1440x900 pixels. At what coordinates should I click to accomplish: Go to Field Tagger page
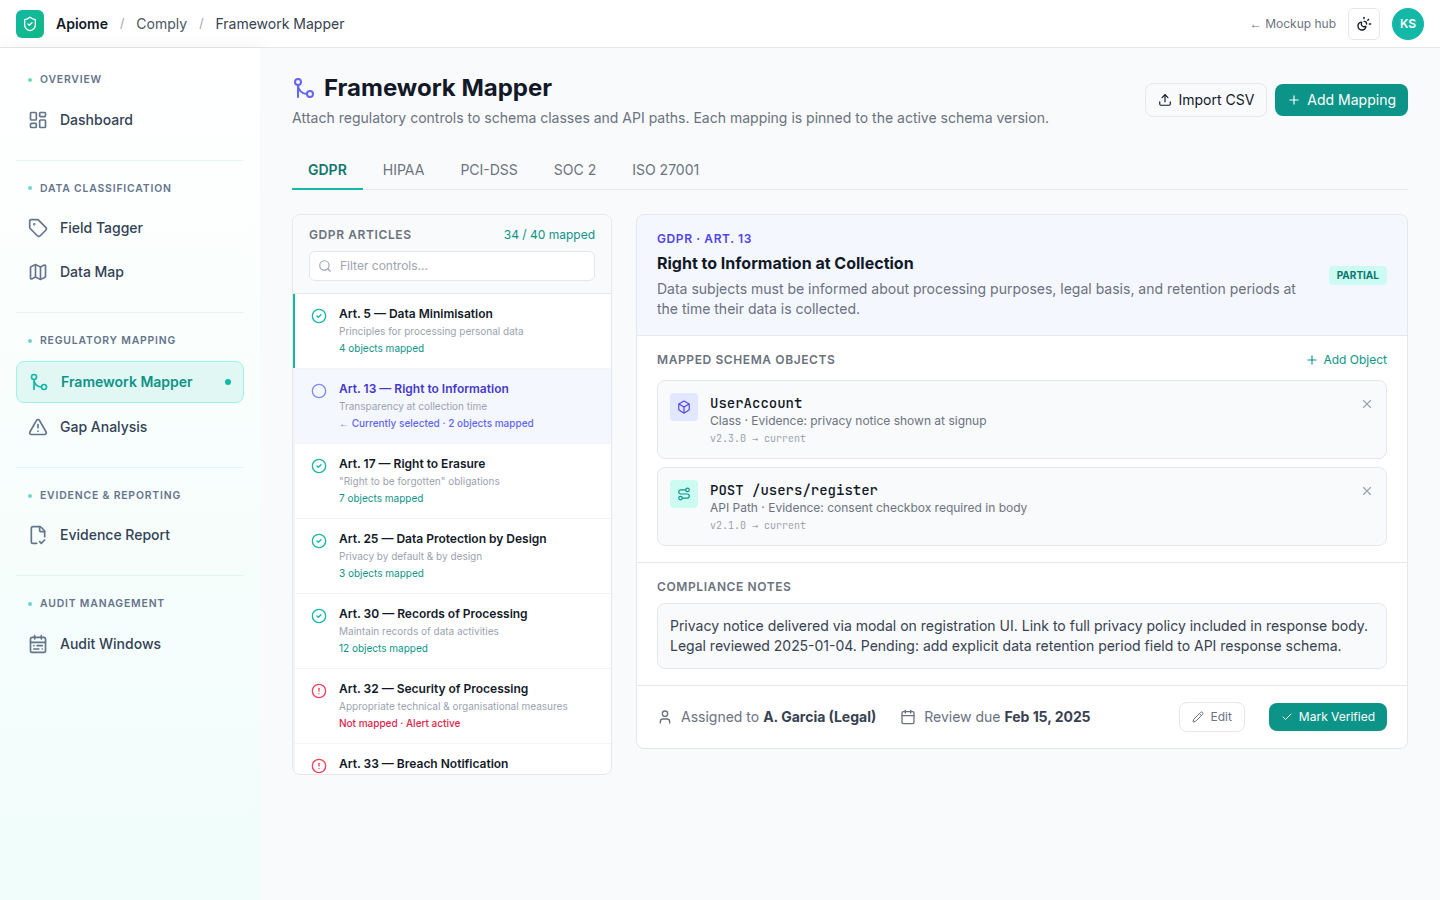click(x=130, y=228)
